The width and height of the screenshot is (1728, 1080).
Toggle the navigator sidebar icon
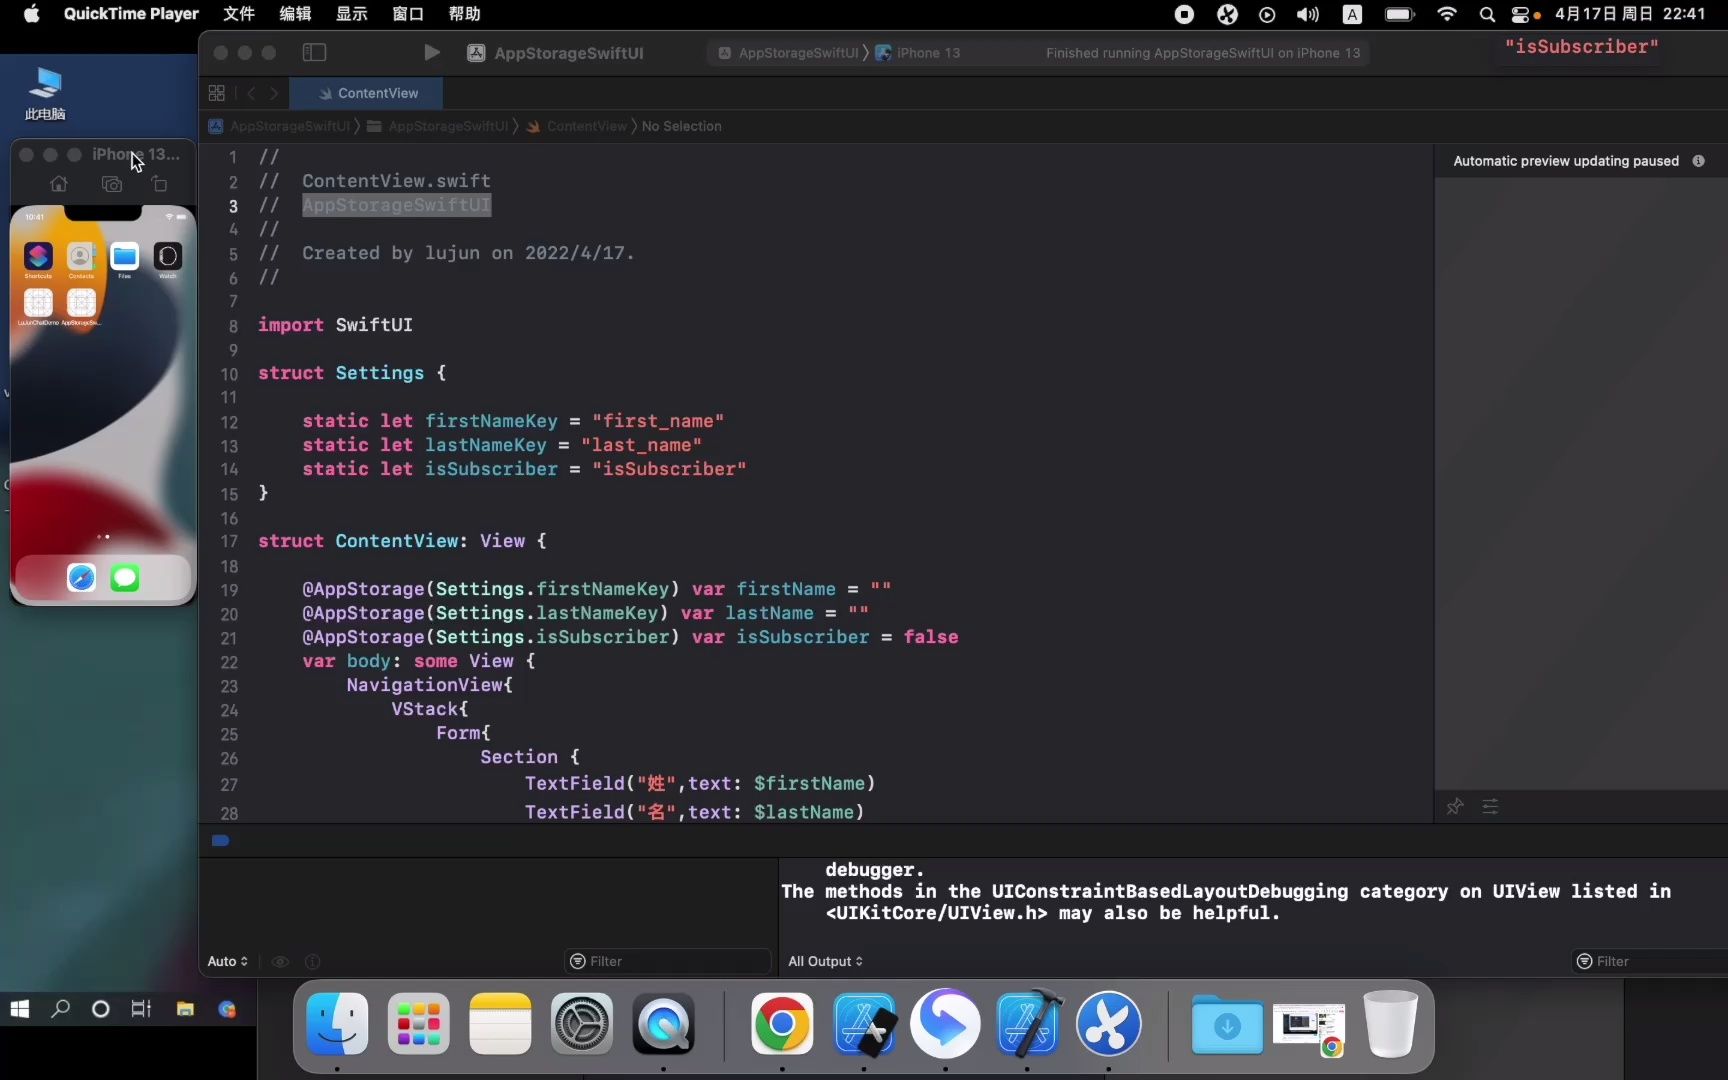pos(313,52)
